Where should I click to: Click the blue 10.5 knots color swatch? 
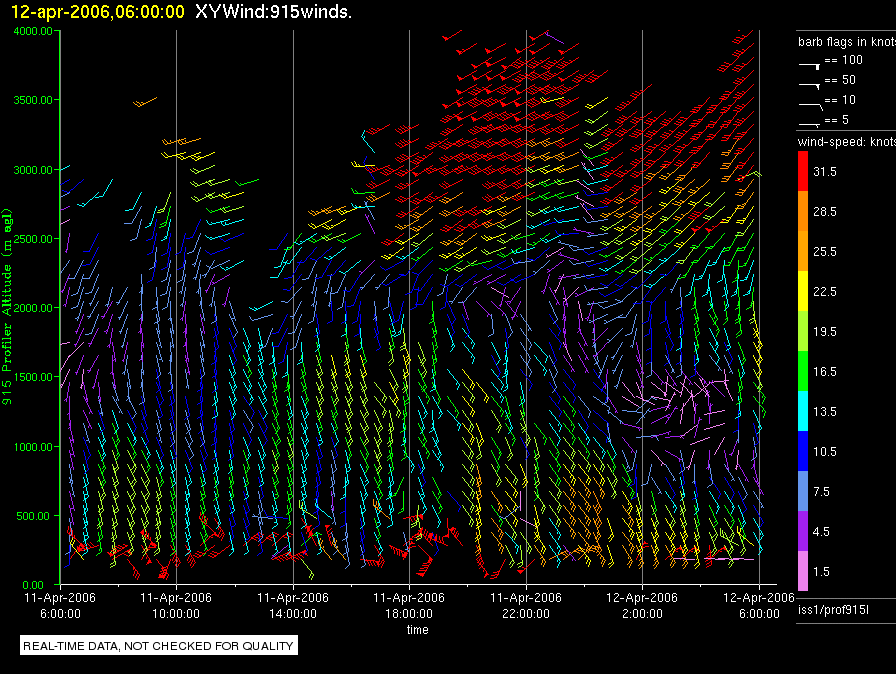[x=803, y=451]
